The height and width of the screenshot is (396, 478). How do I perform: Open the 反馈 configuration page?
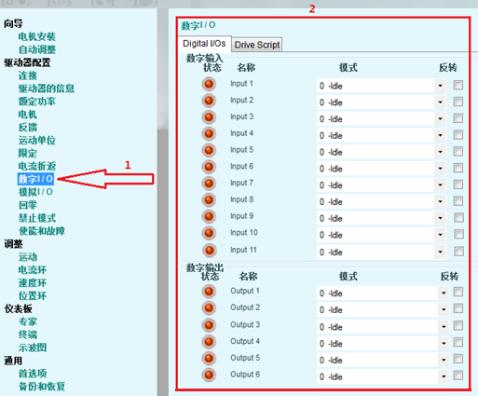pos(28,127)
